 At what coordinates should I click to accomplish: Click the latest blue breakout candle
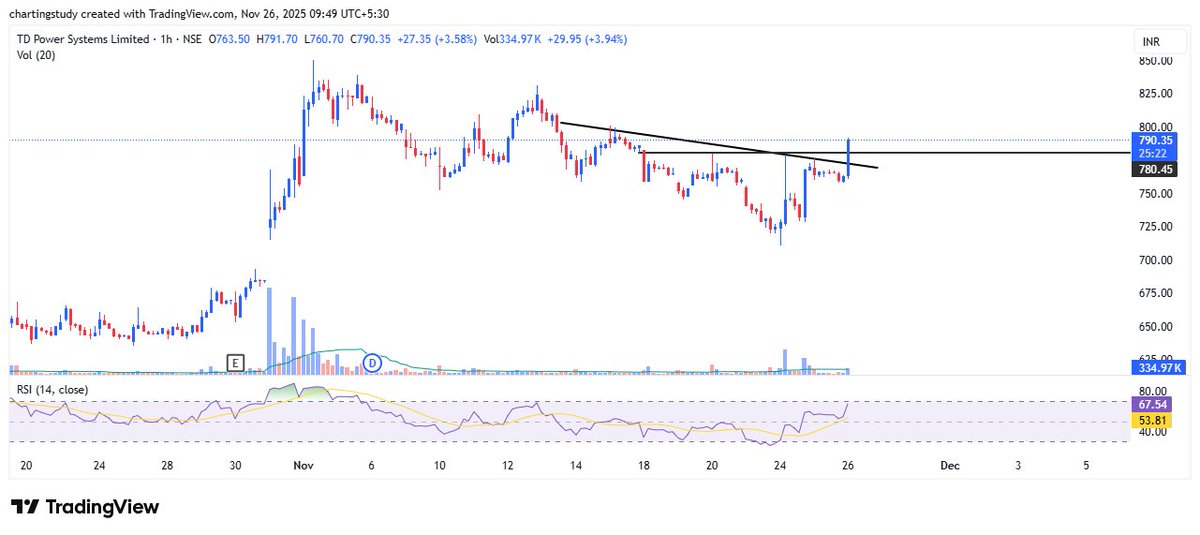pyautogui.click(x=849, y=160)
